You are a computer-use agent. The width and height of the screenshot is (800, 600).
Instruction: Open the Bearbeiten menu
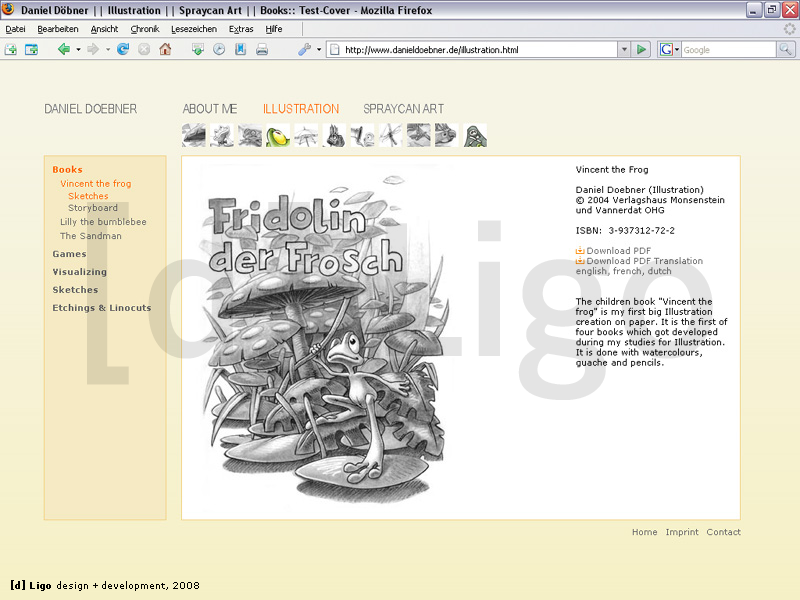58,29
